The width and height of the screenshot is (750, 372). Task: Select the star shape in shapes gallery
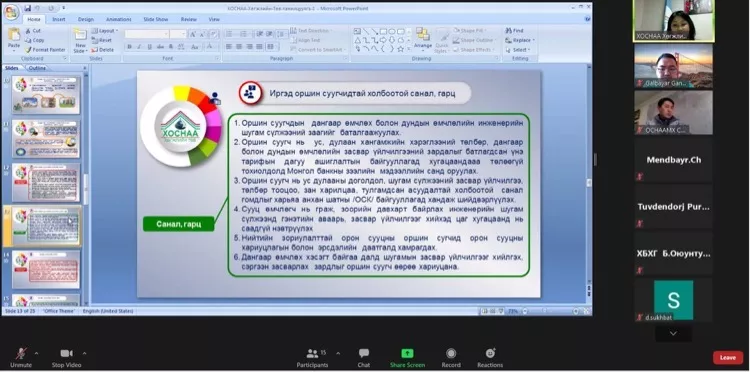[x=400, y=48]
